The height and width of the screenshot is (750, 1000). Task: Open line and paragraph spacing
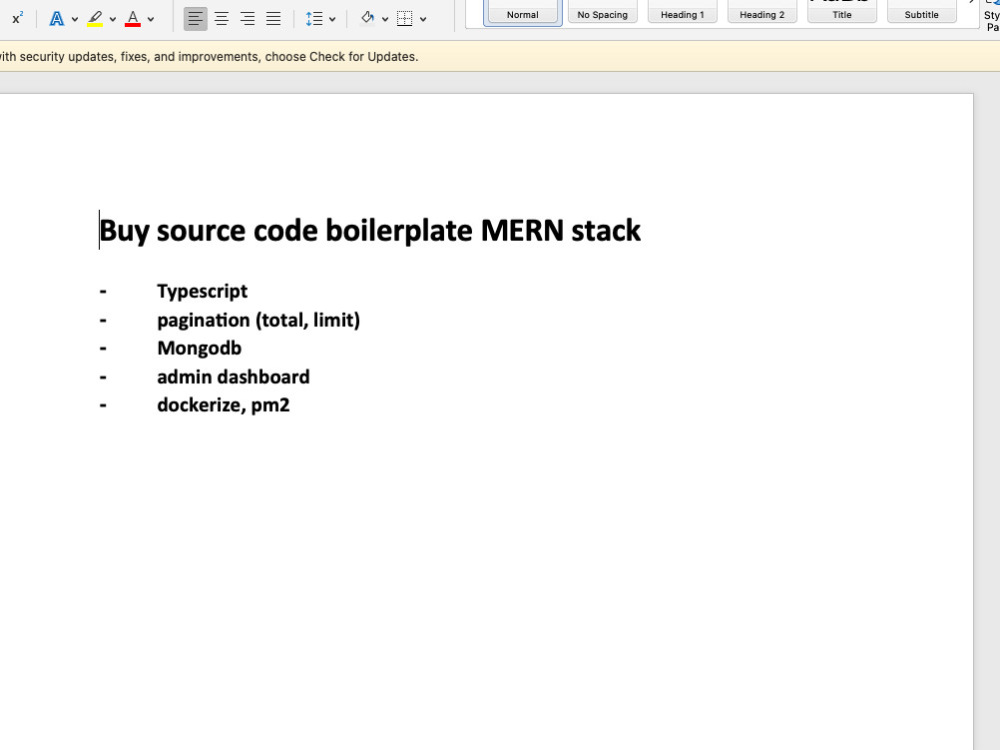pyautogui.click(x=314, y=18)
